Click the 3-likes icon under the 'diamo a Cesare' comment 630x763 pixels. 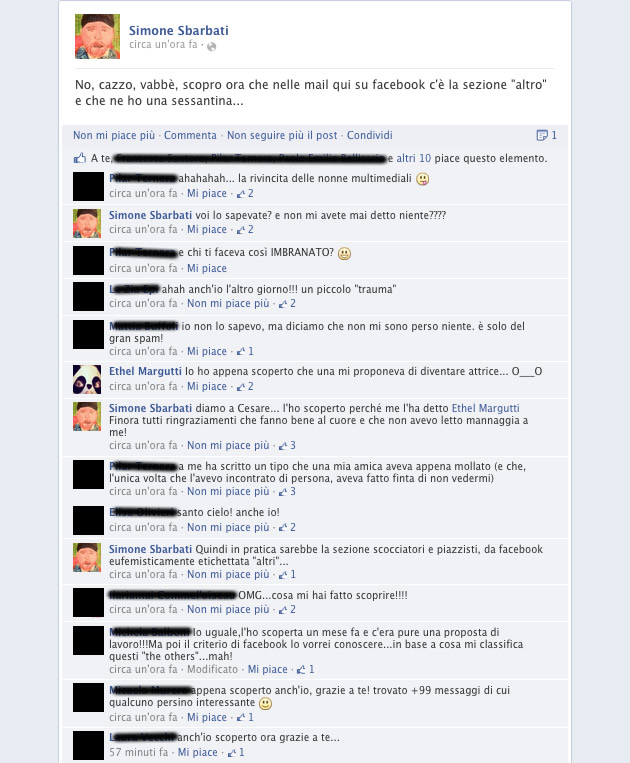pyautogui.click(x=283, y=446)
